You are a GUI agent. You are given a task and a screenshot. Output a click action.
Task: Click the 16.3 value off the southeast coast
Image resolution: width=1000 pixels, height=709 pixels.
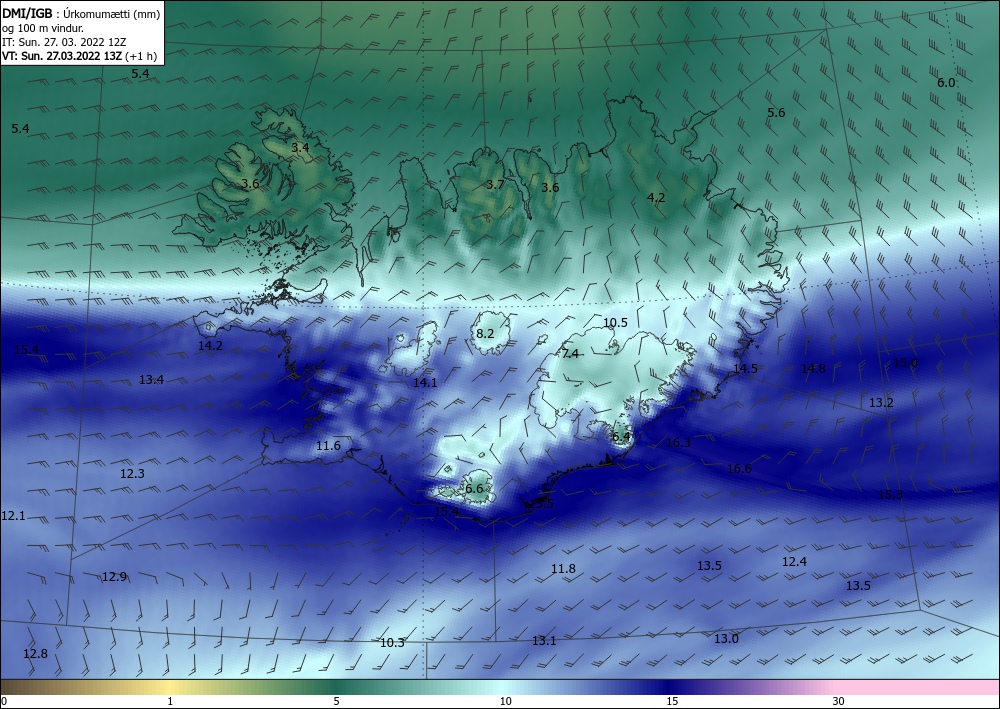(x=679, y=442)
